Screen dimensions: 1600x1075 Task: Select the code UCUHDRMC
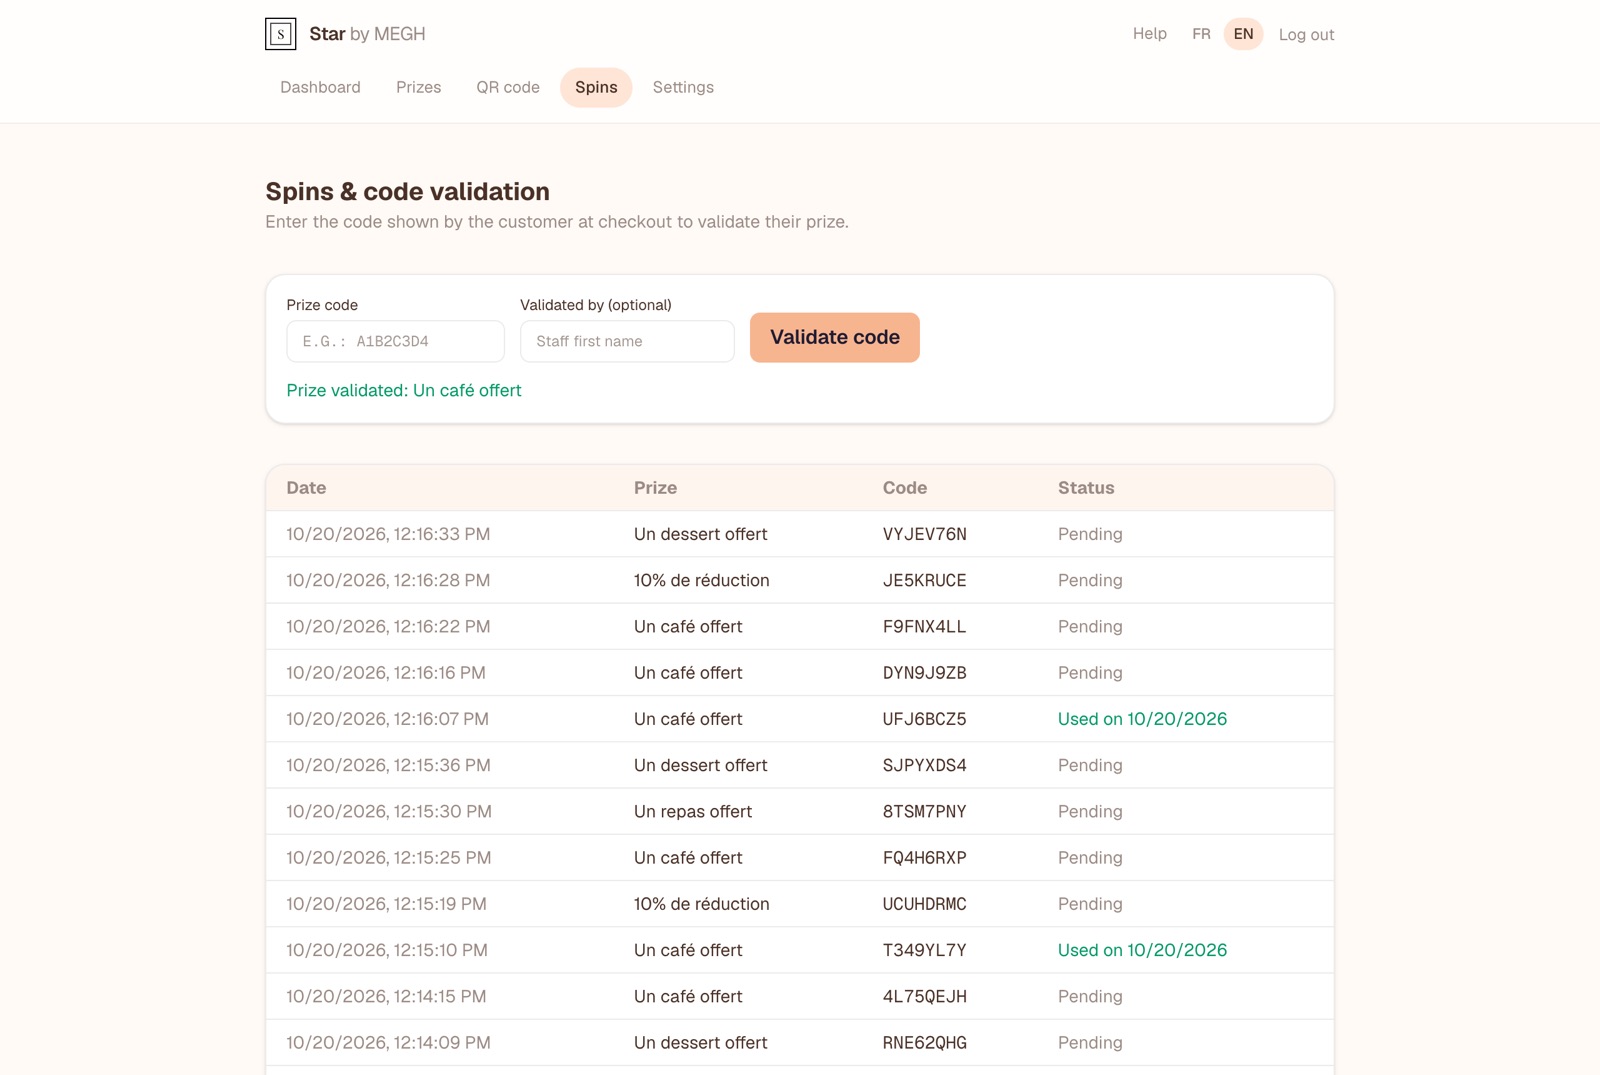tap(925, 904)
